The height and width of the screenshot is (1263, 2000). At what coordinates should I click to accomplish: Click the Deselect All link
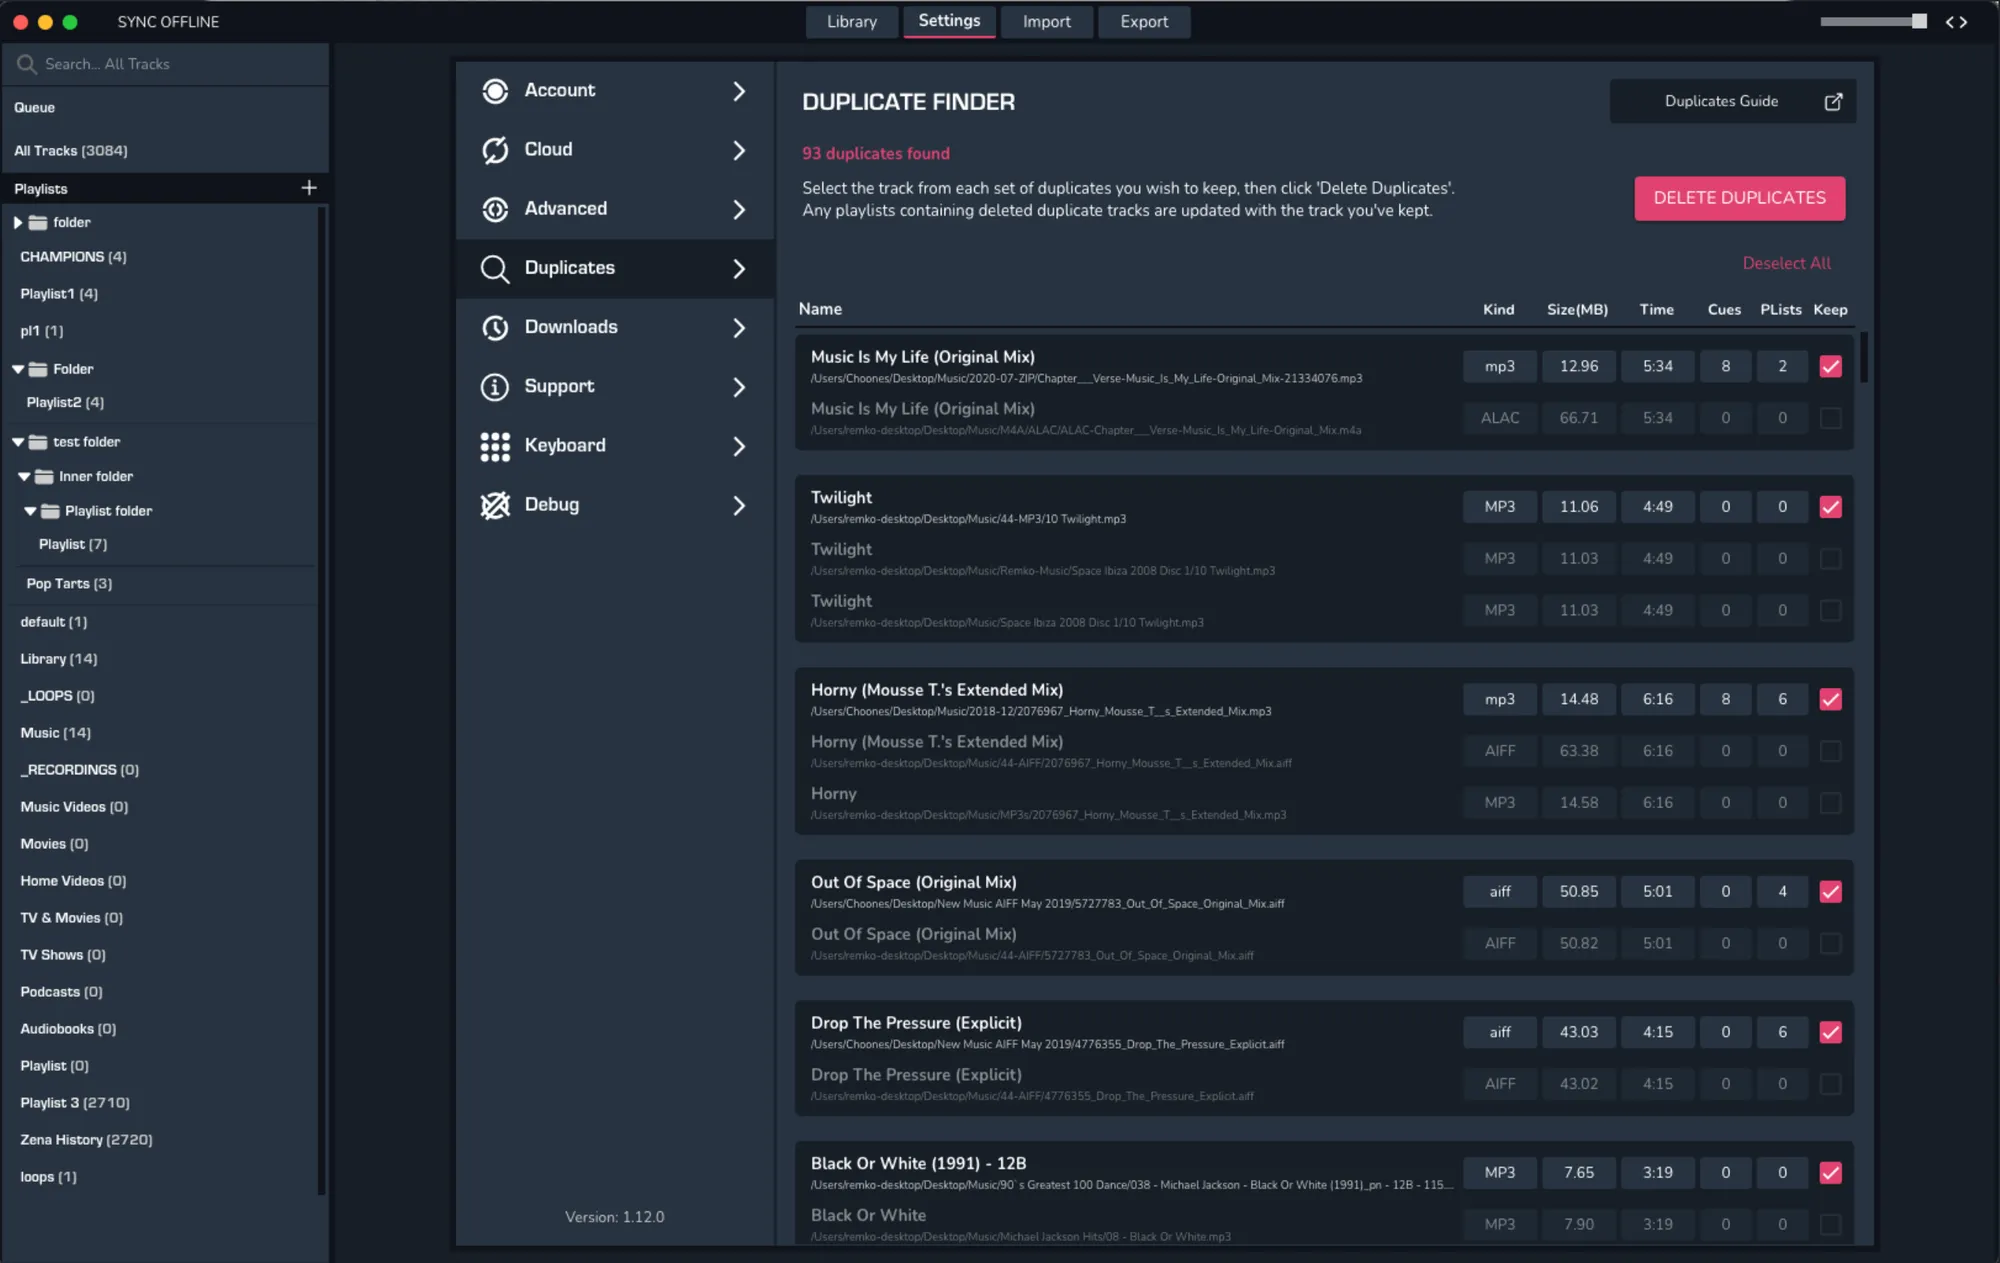tap(1786, 263)
